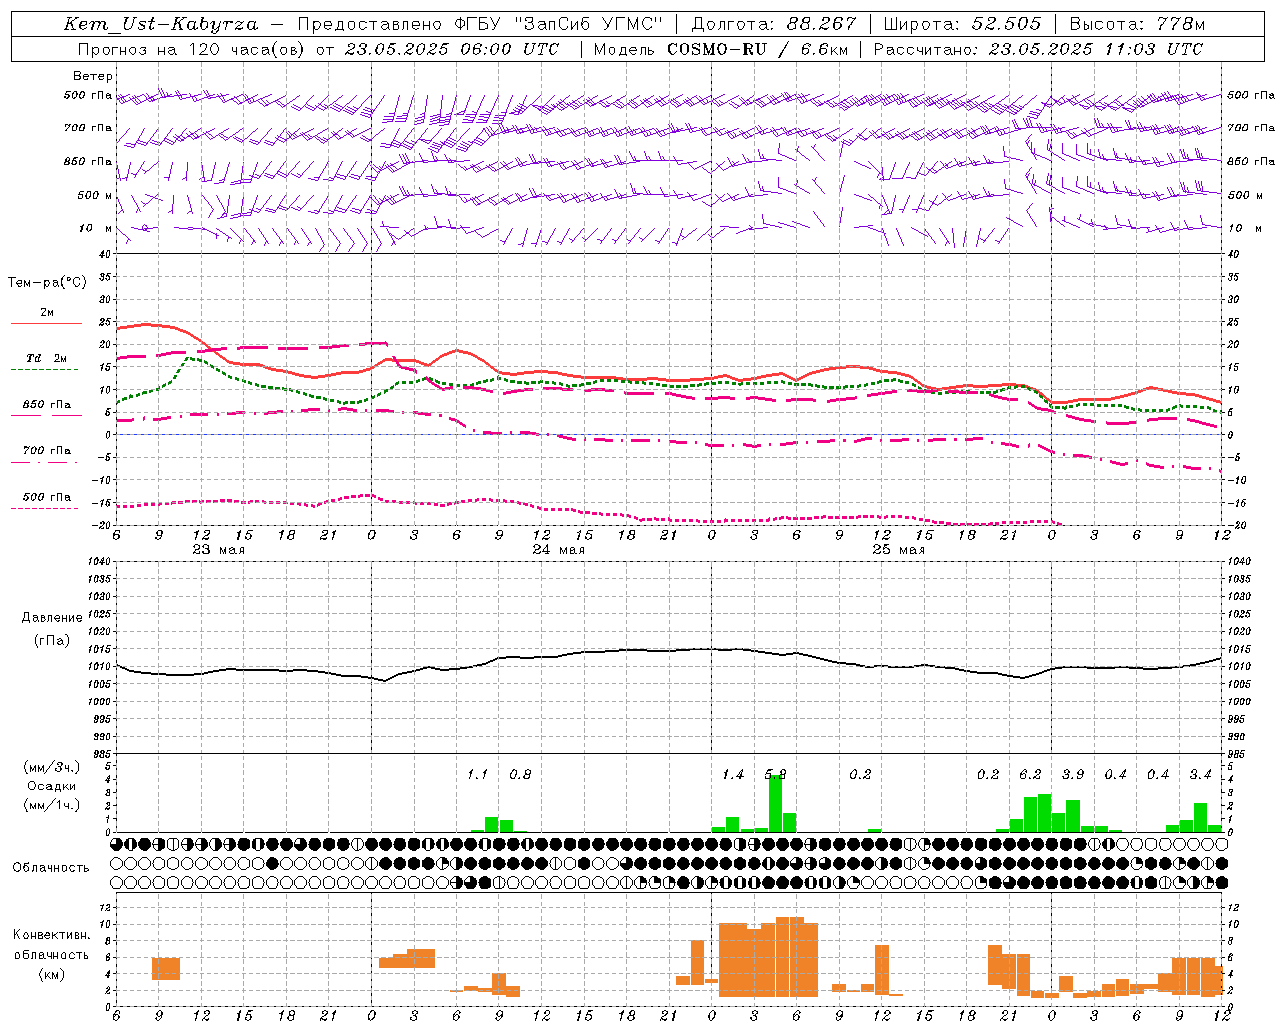This screenshot has height=1024, width=1280.
Task: Click the Ветер panel label
Action: coord(93,76)
